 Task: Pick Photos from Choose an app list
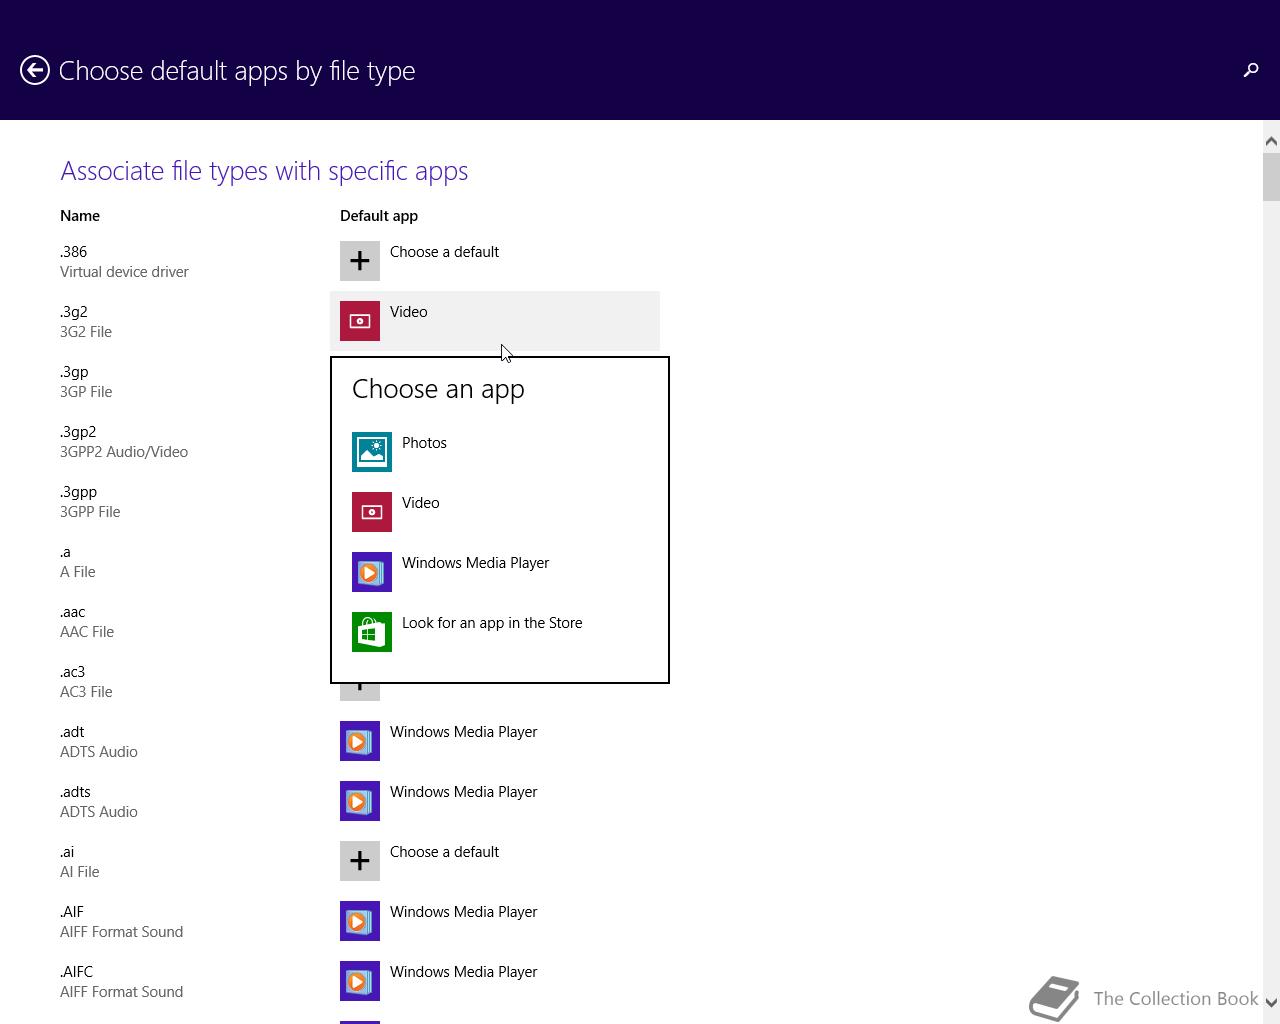500,452
